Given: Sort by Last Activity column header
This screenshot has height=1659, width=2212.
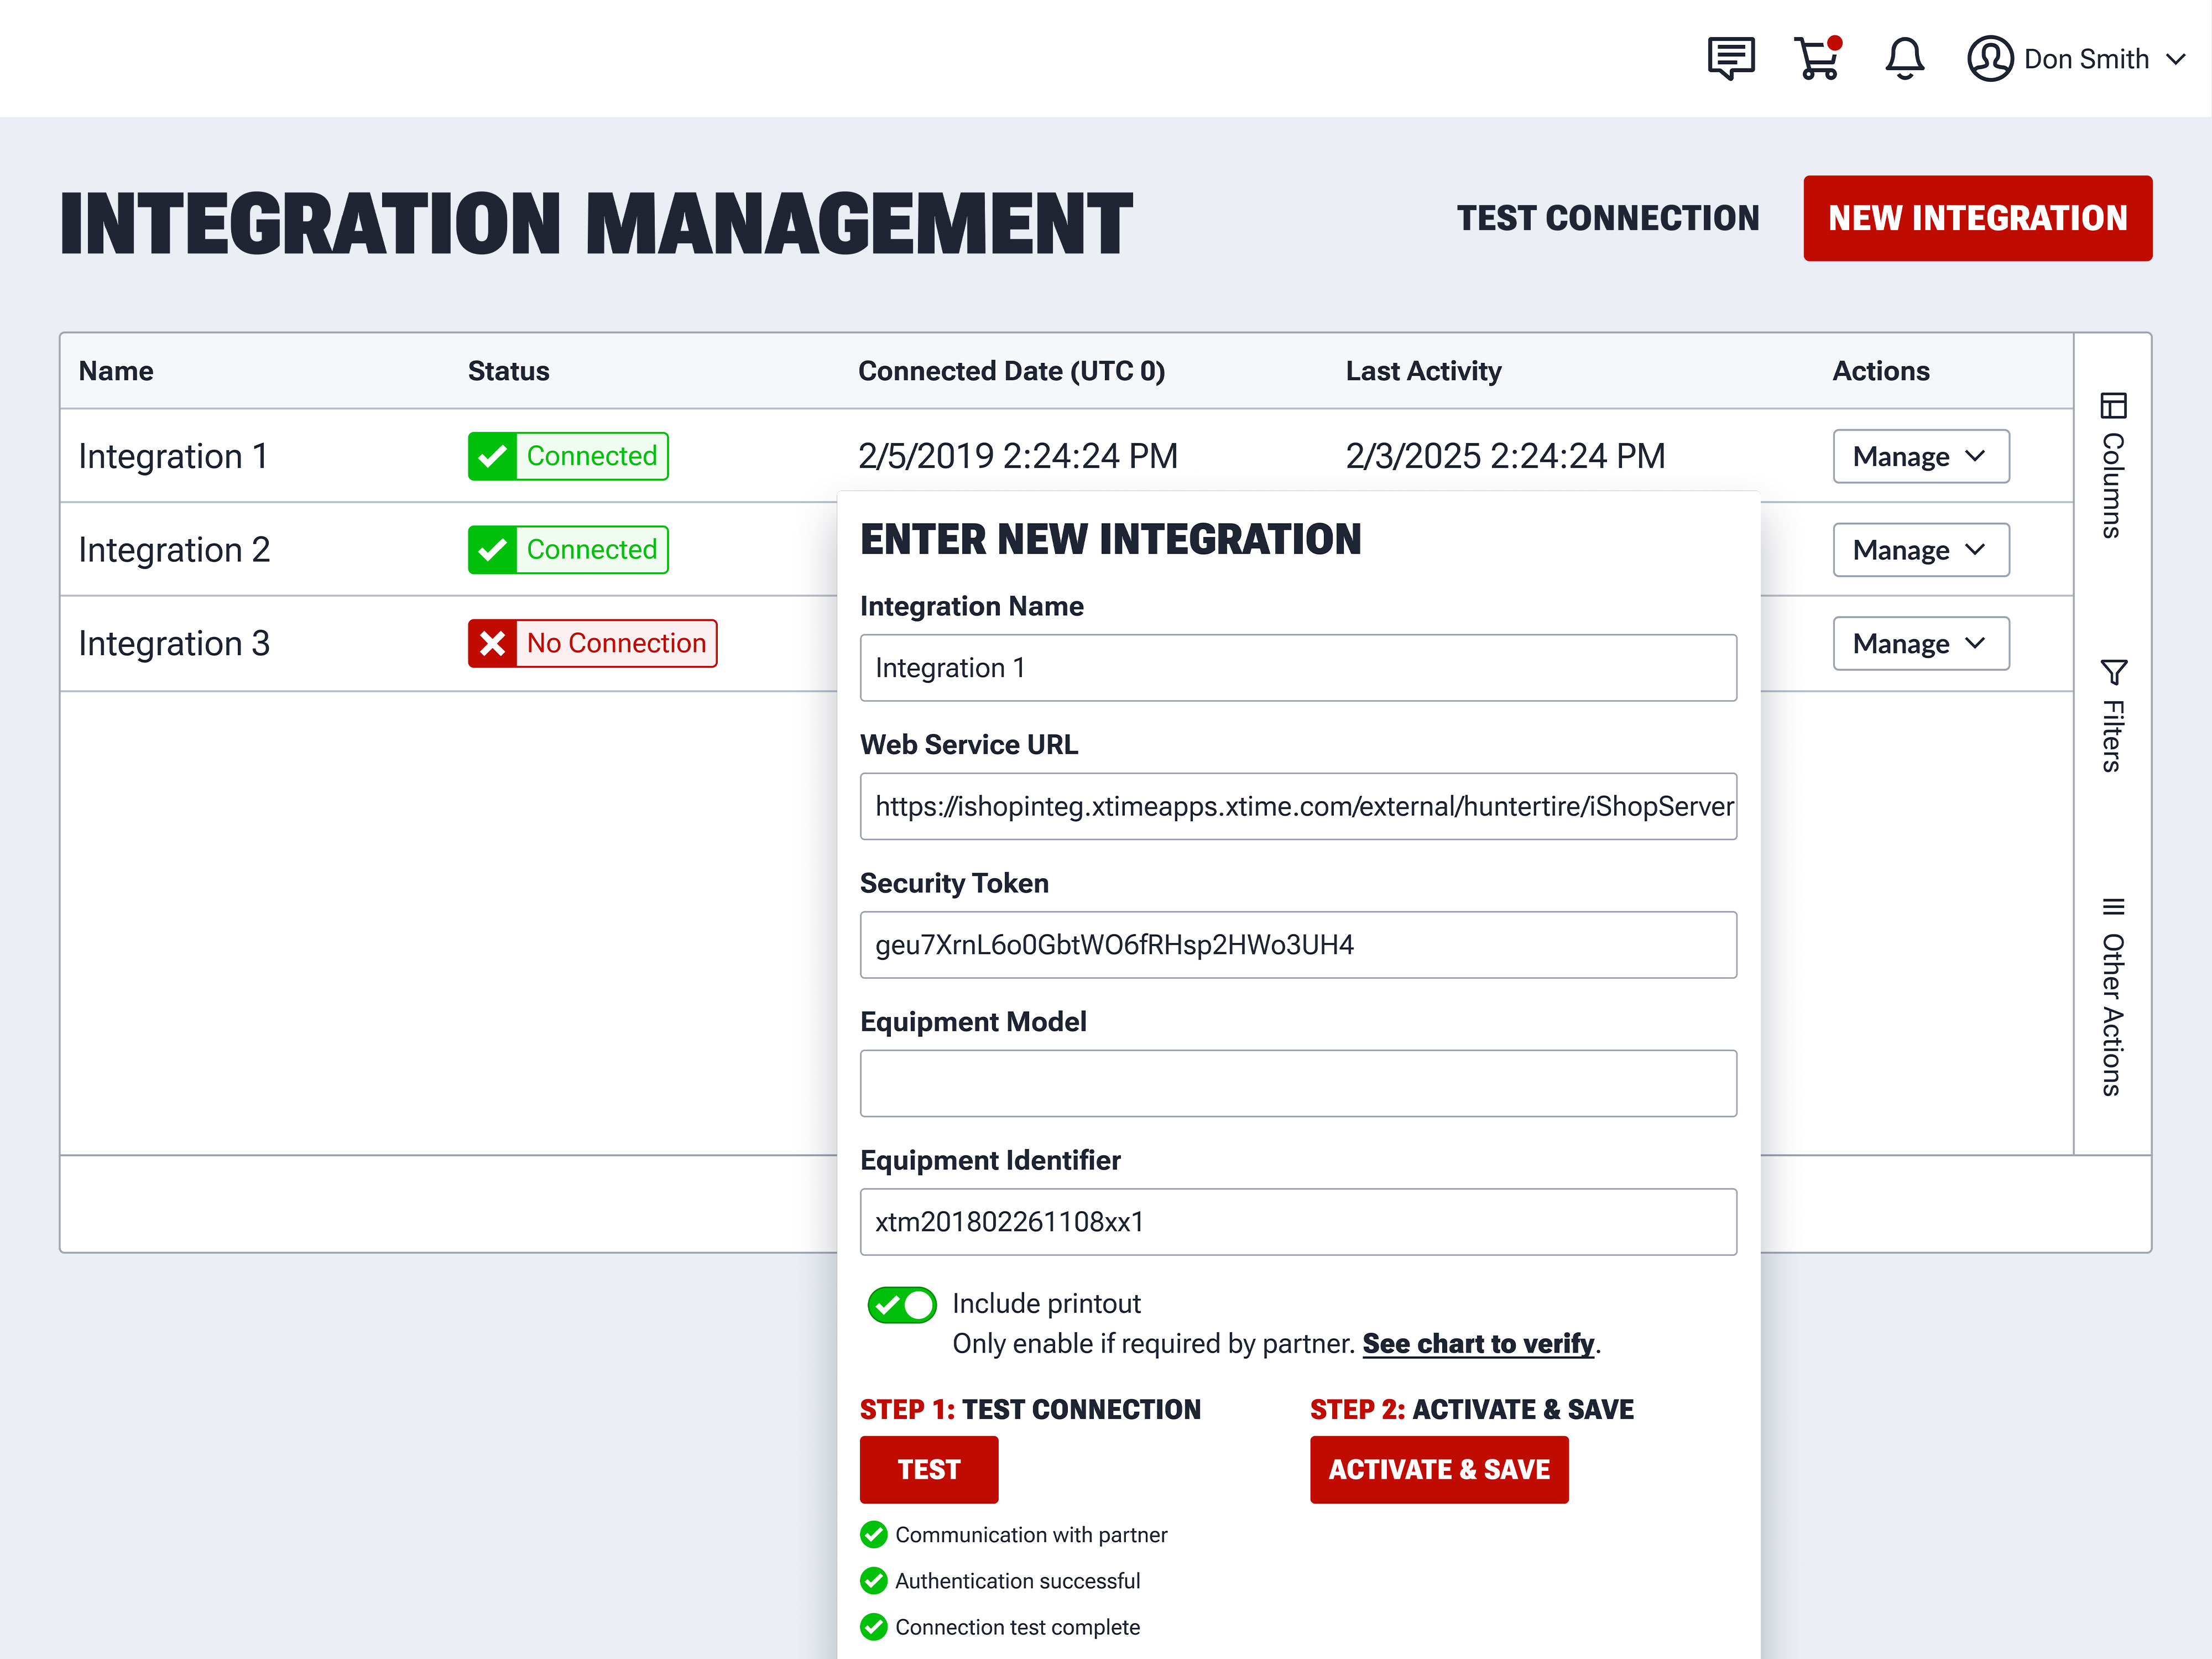Looking at the screenshot, I should tap(1422, 371).
